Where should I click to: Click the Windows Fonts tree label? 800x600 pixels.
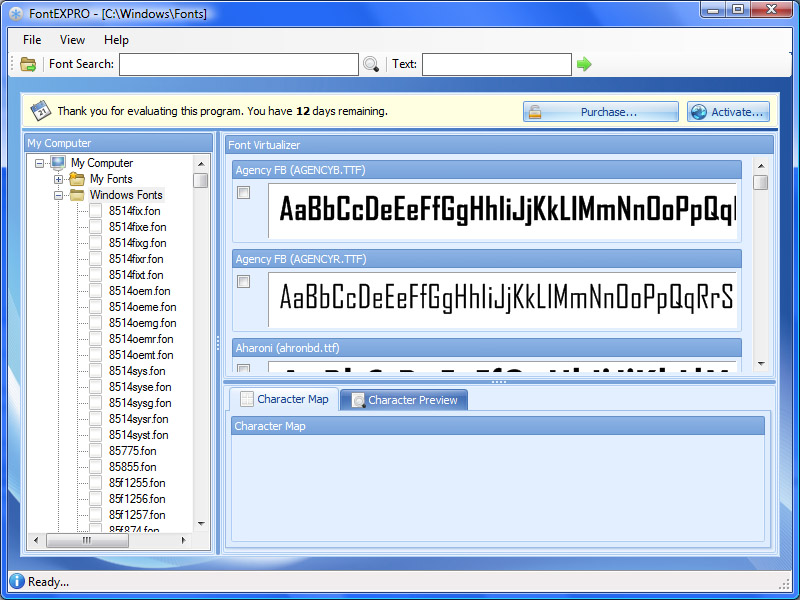coord(126,195)
